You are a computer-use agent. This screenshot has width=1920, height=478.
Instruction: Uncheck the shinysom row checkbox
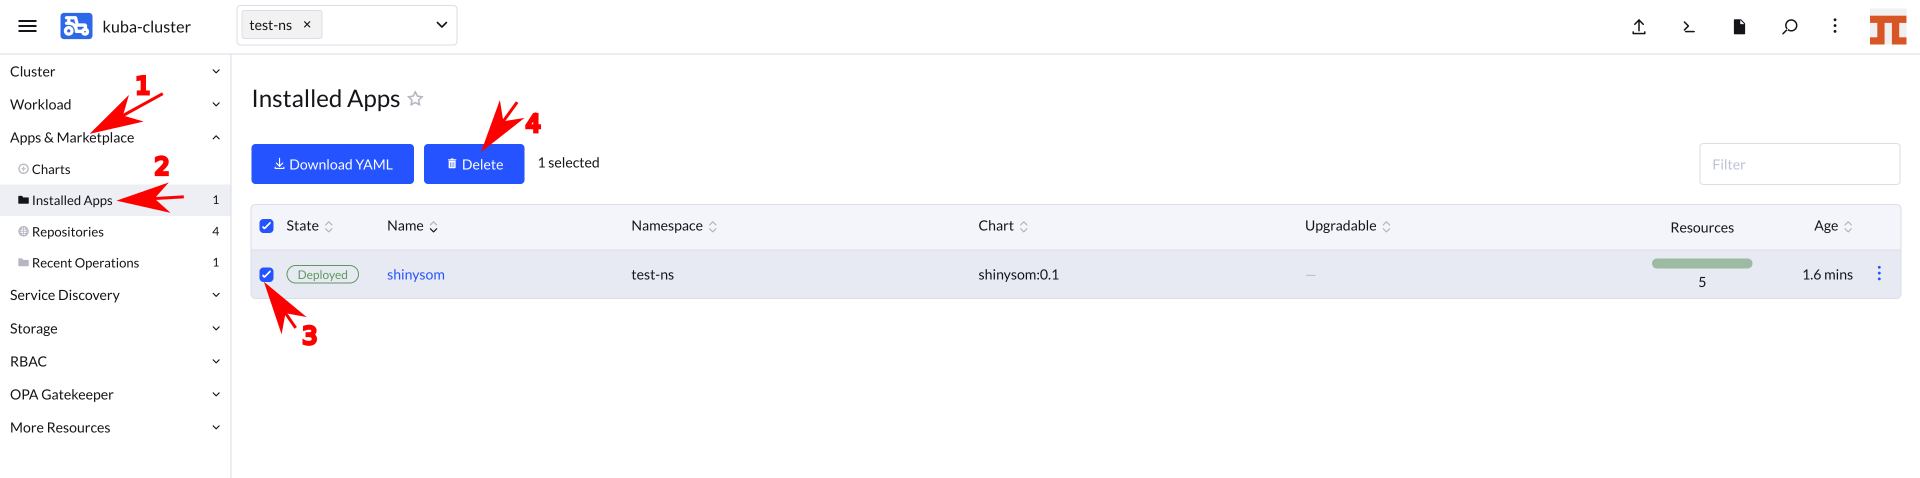click(x=267, y=274)
